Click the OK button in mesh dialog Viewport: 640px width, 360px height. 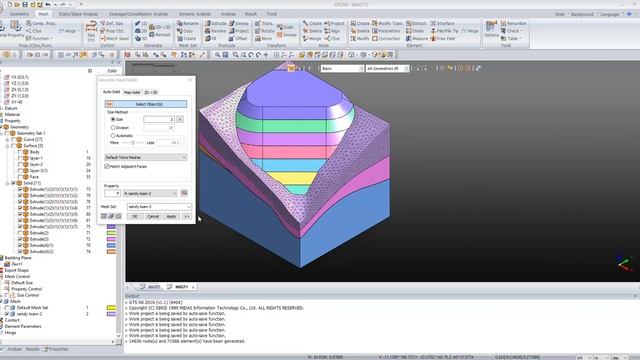pos(134,216)
